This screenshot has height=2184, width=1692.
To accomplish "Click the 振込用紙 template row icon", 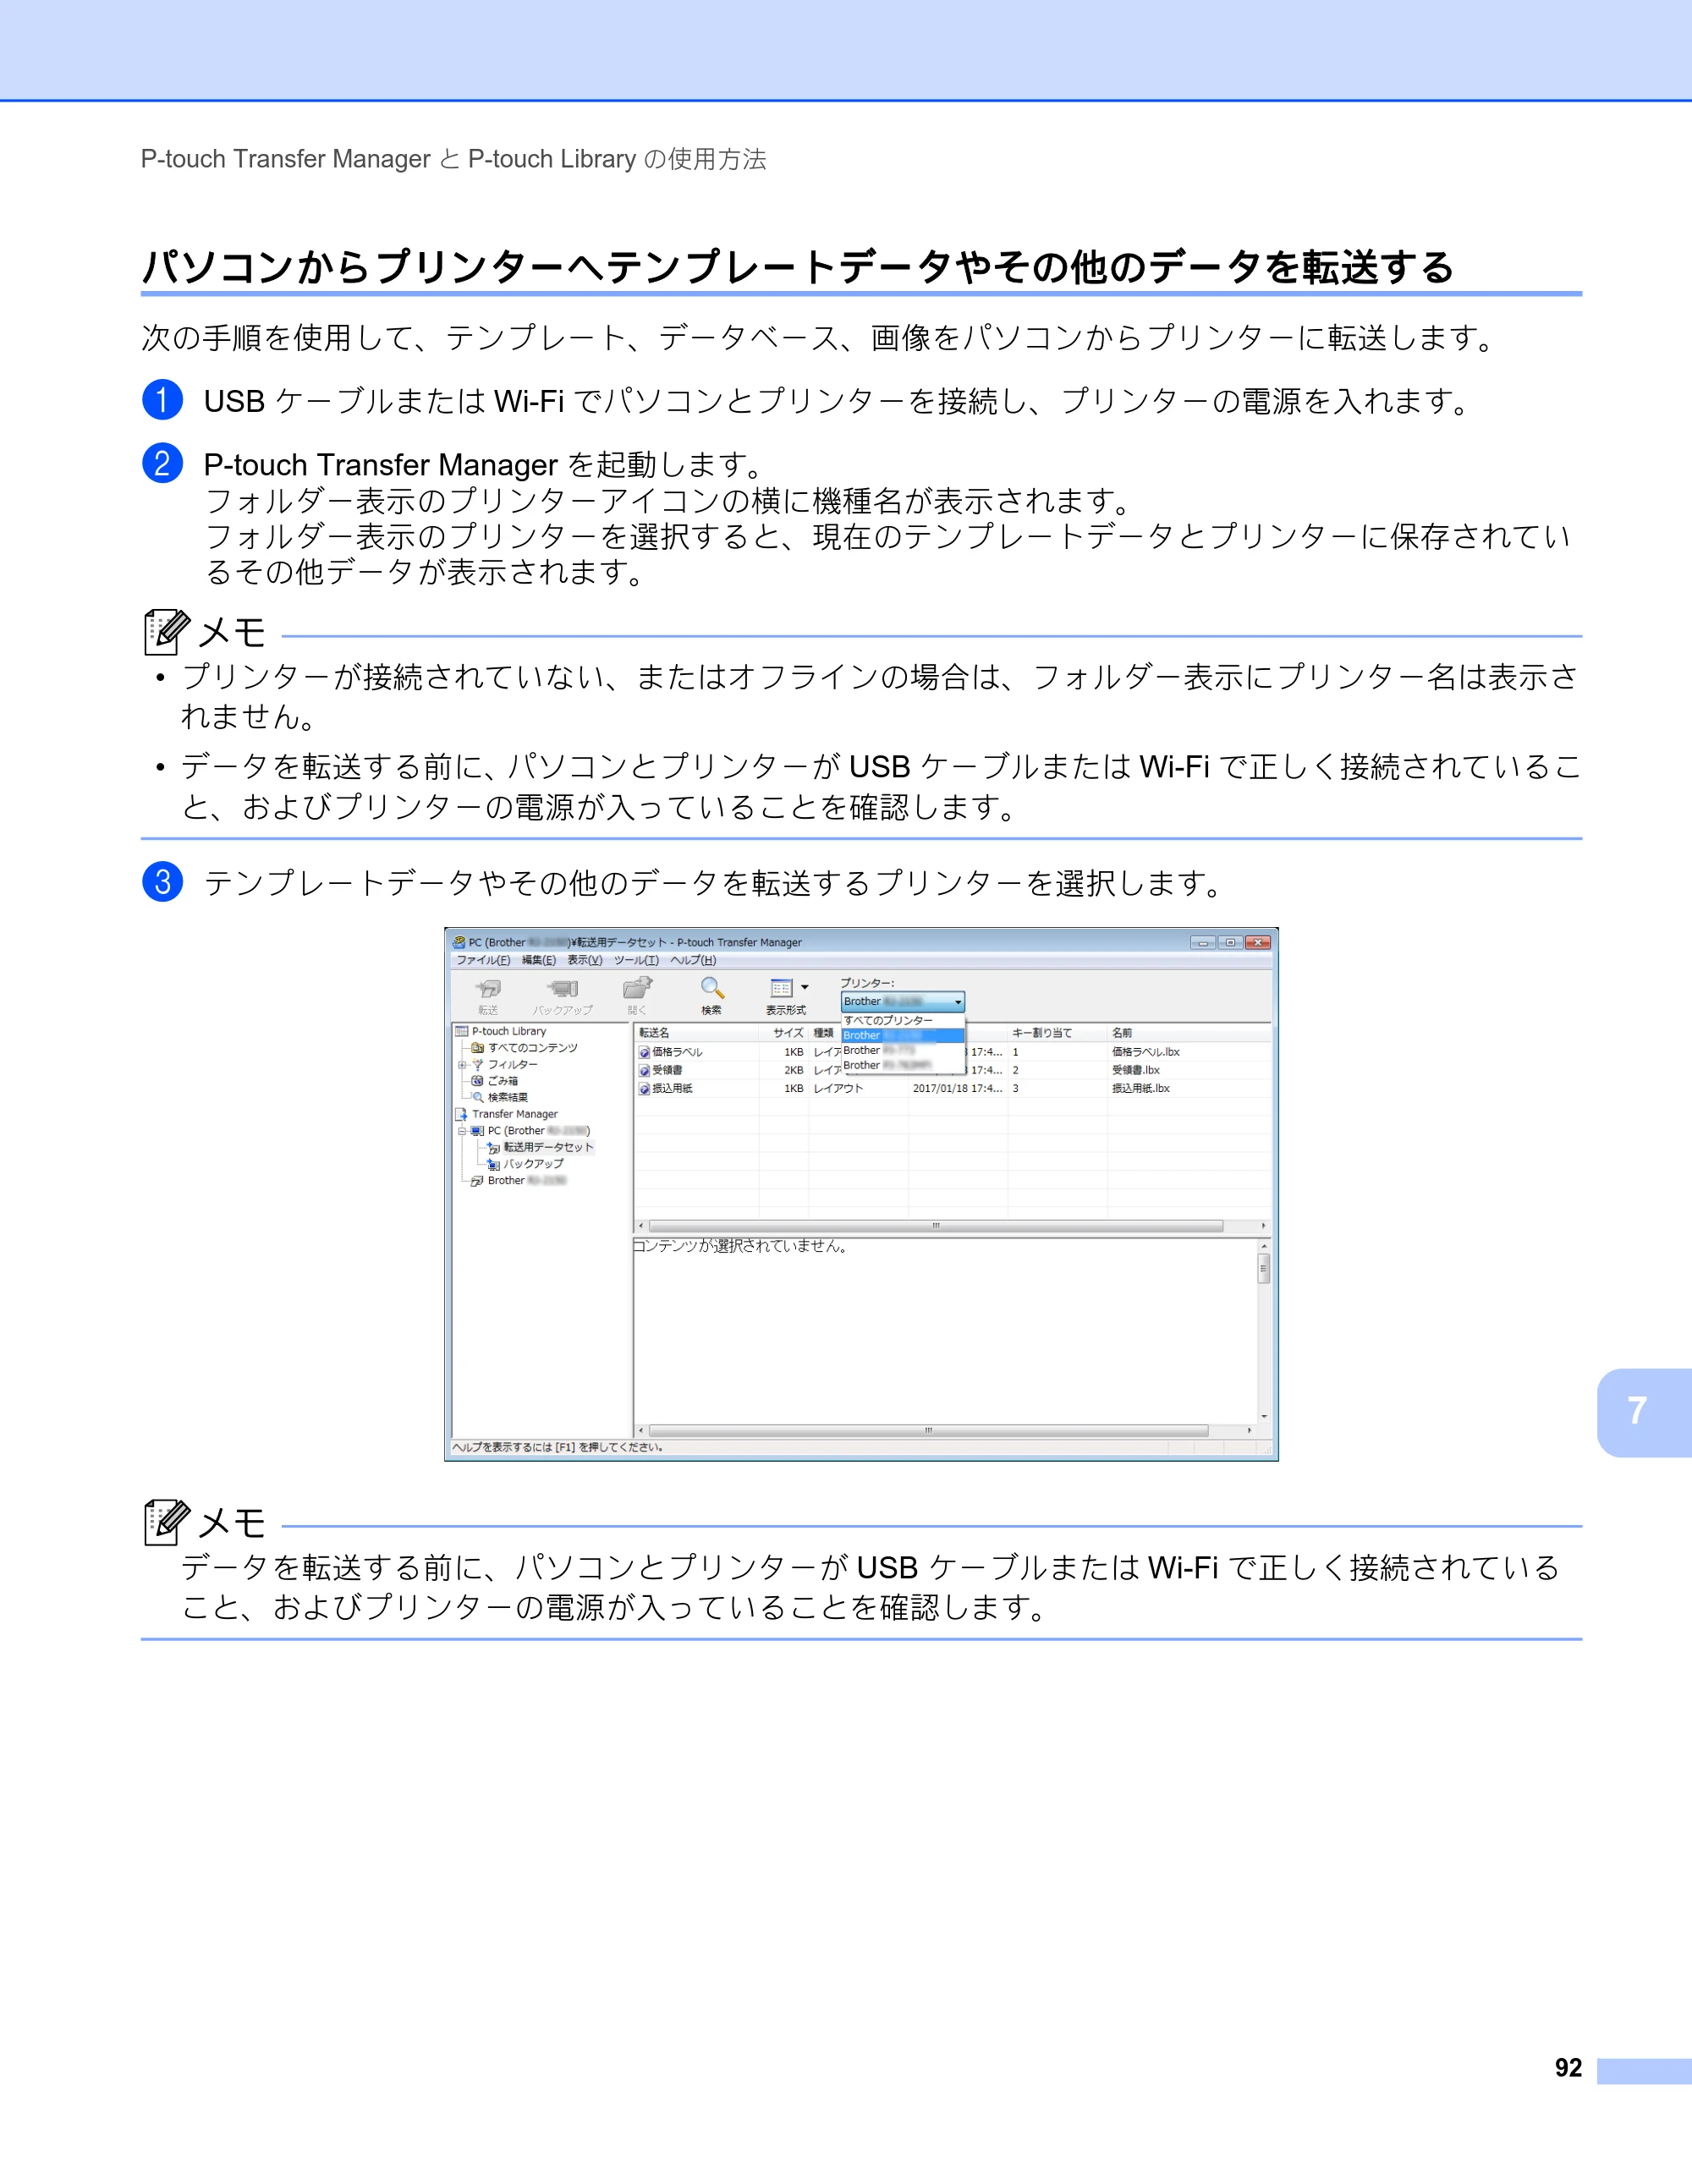I will point(644,1088).
